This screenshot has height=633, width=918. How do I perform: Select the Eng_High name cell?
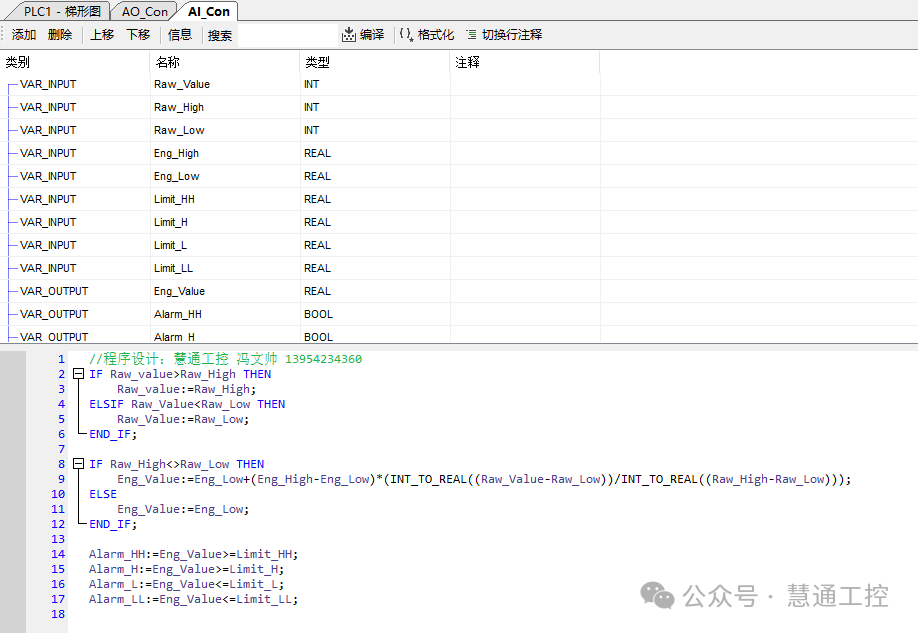225,153
